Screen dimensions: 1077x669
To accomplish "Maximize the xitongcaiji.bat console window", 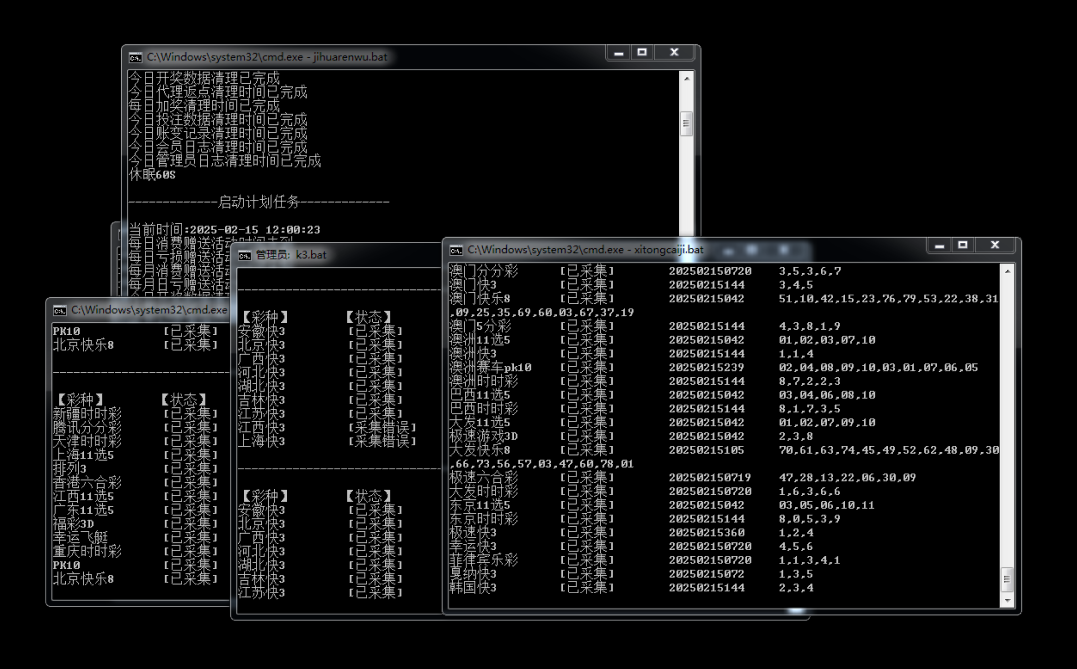I will coord(962,245).
